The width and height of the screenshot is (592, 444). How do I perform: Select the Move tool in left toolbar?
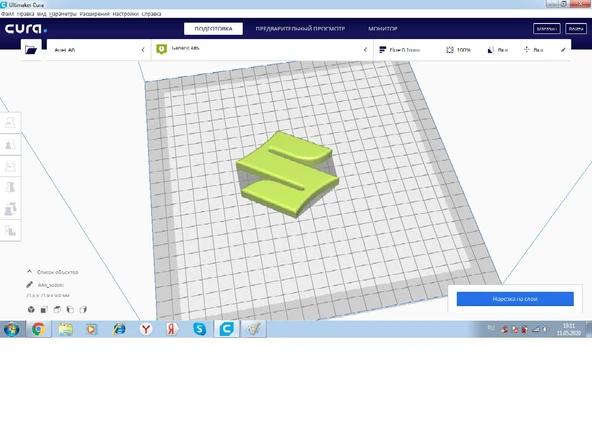click(10, 123)
